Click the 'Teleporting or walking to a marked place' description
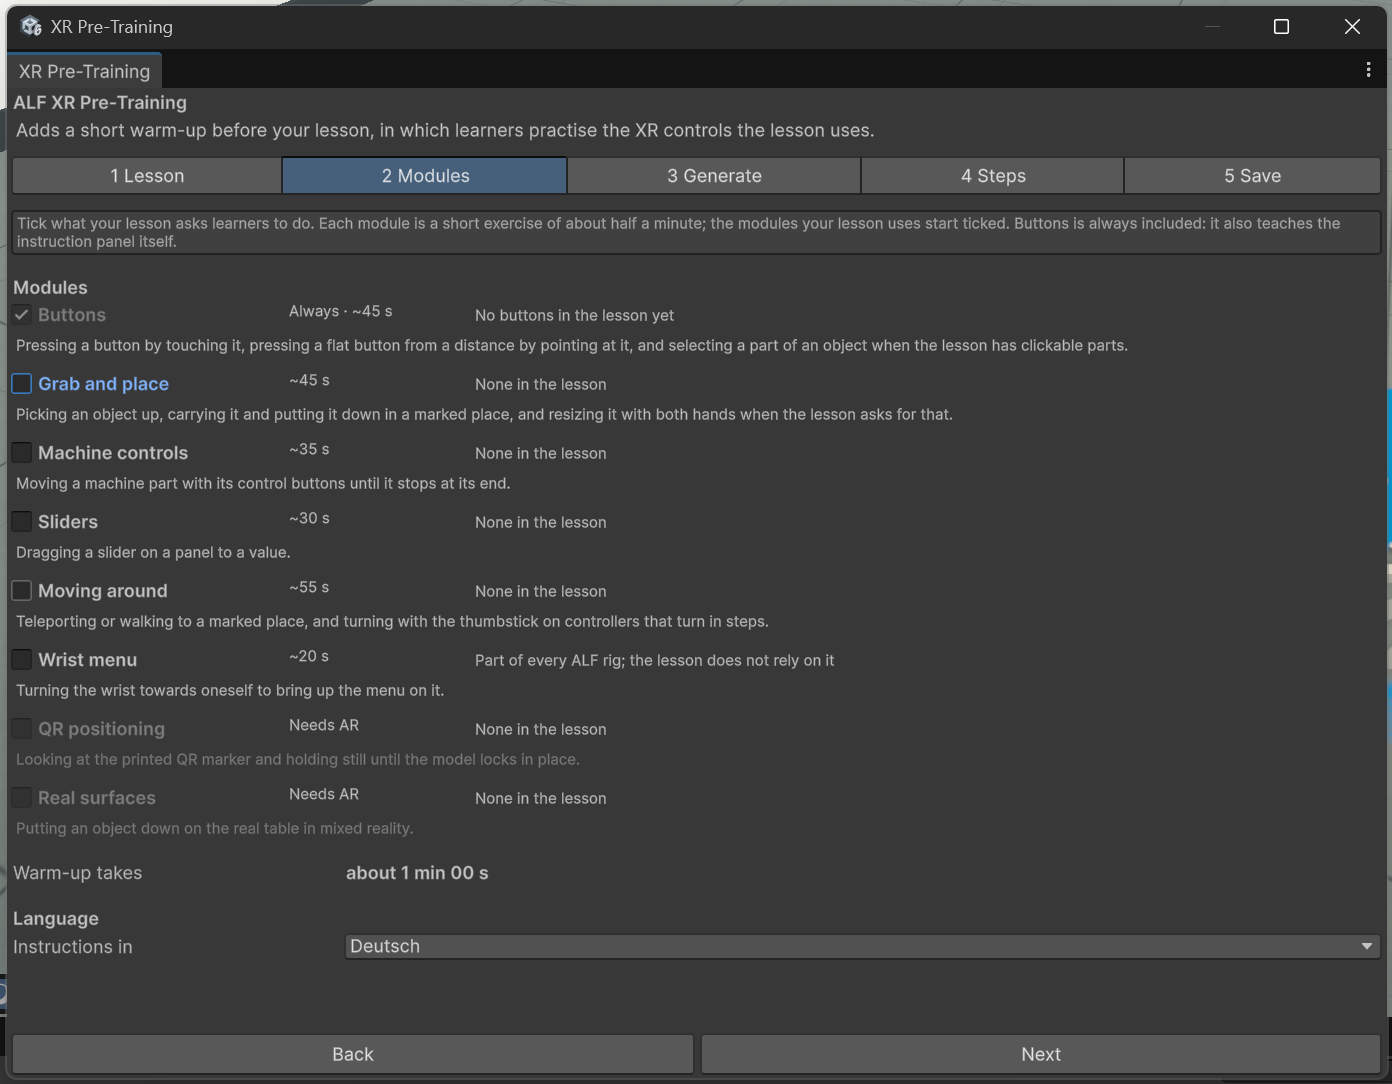 coord(392,621)
